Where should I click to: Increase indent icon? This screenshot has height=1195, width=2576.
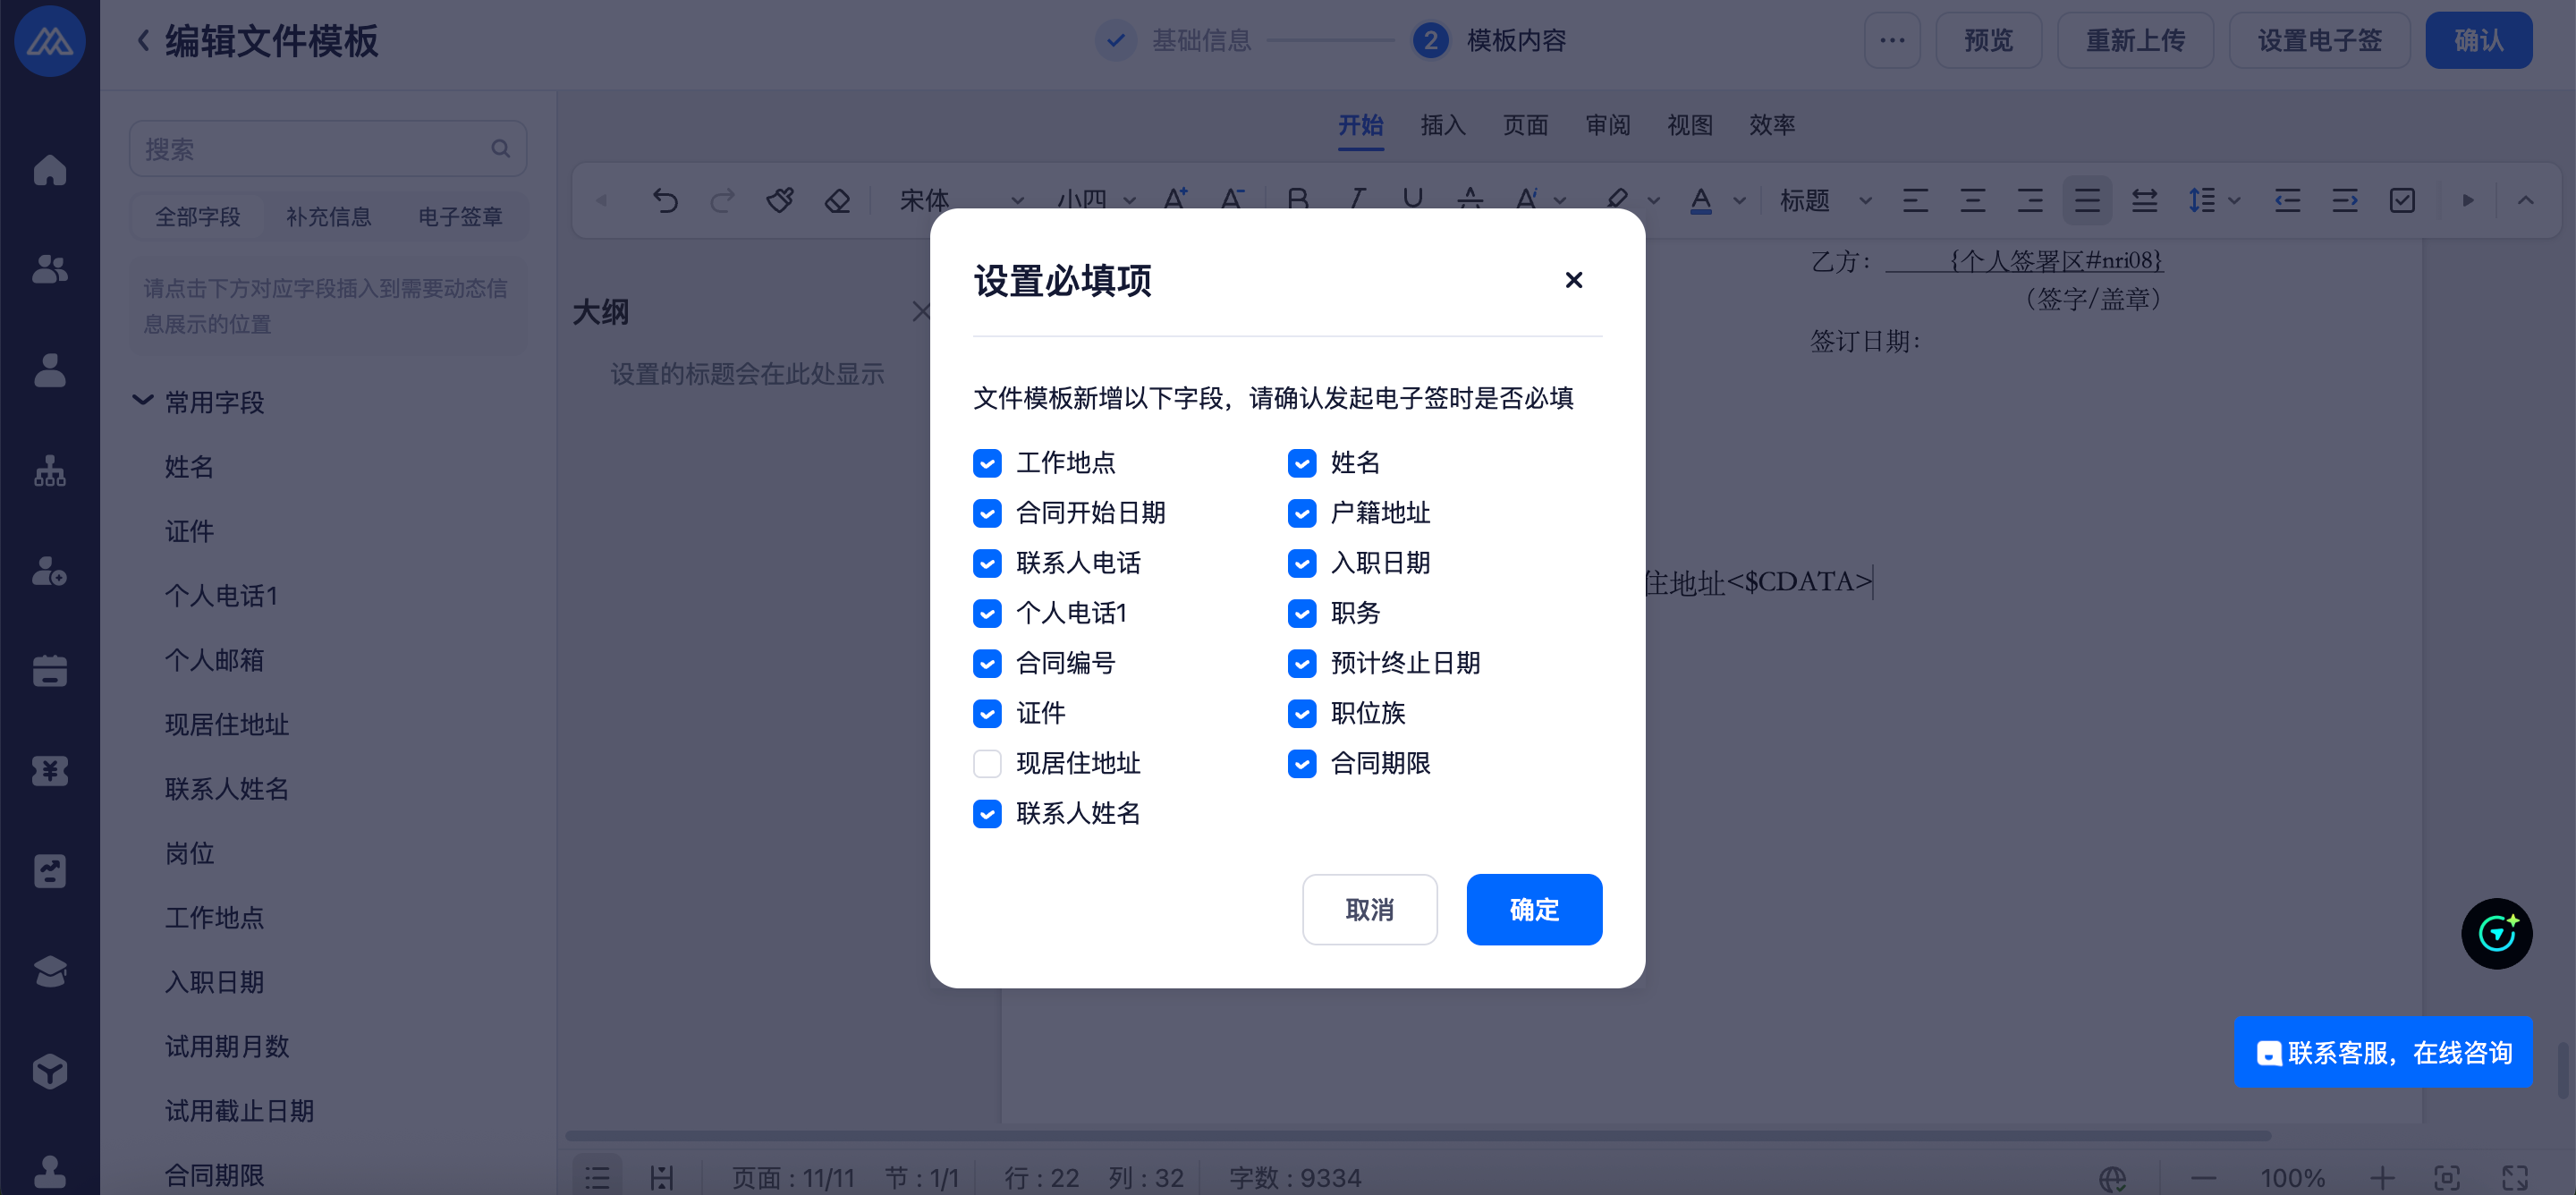coord(2345,201)
